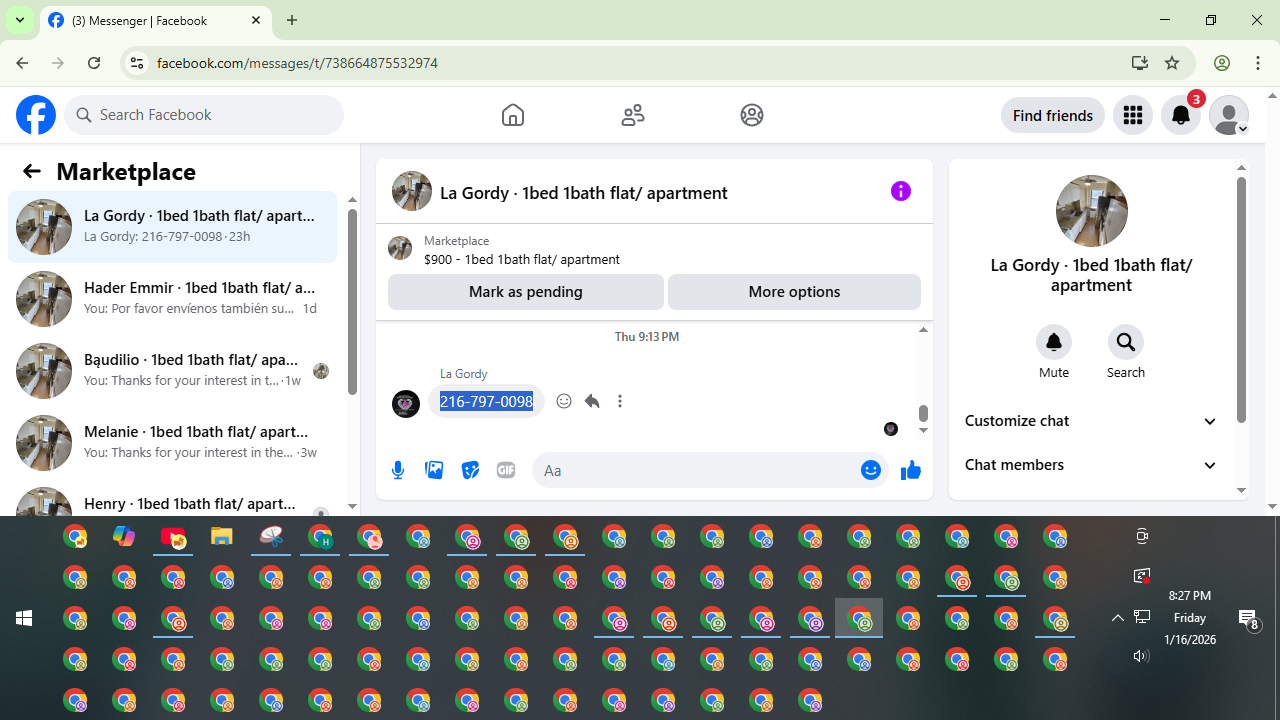Image resolution: width=1280 pixels, height=720 pixels.
Task: Click conversation header title La Gordy
Action: click(x=583, y=193)
